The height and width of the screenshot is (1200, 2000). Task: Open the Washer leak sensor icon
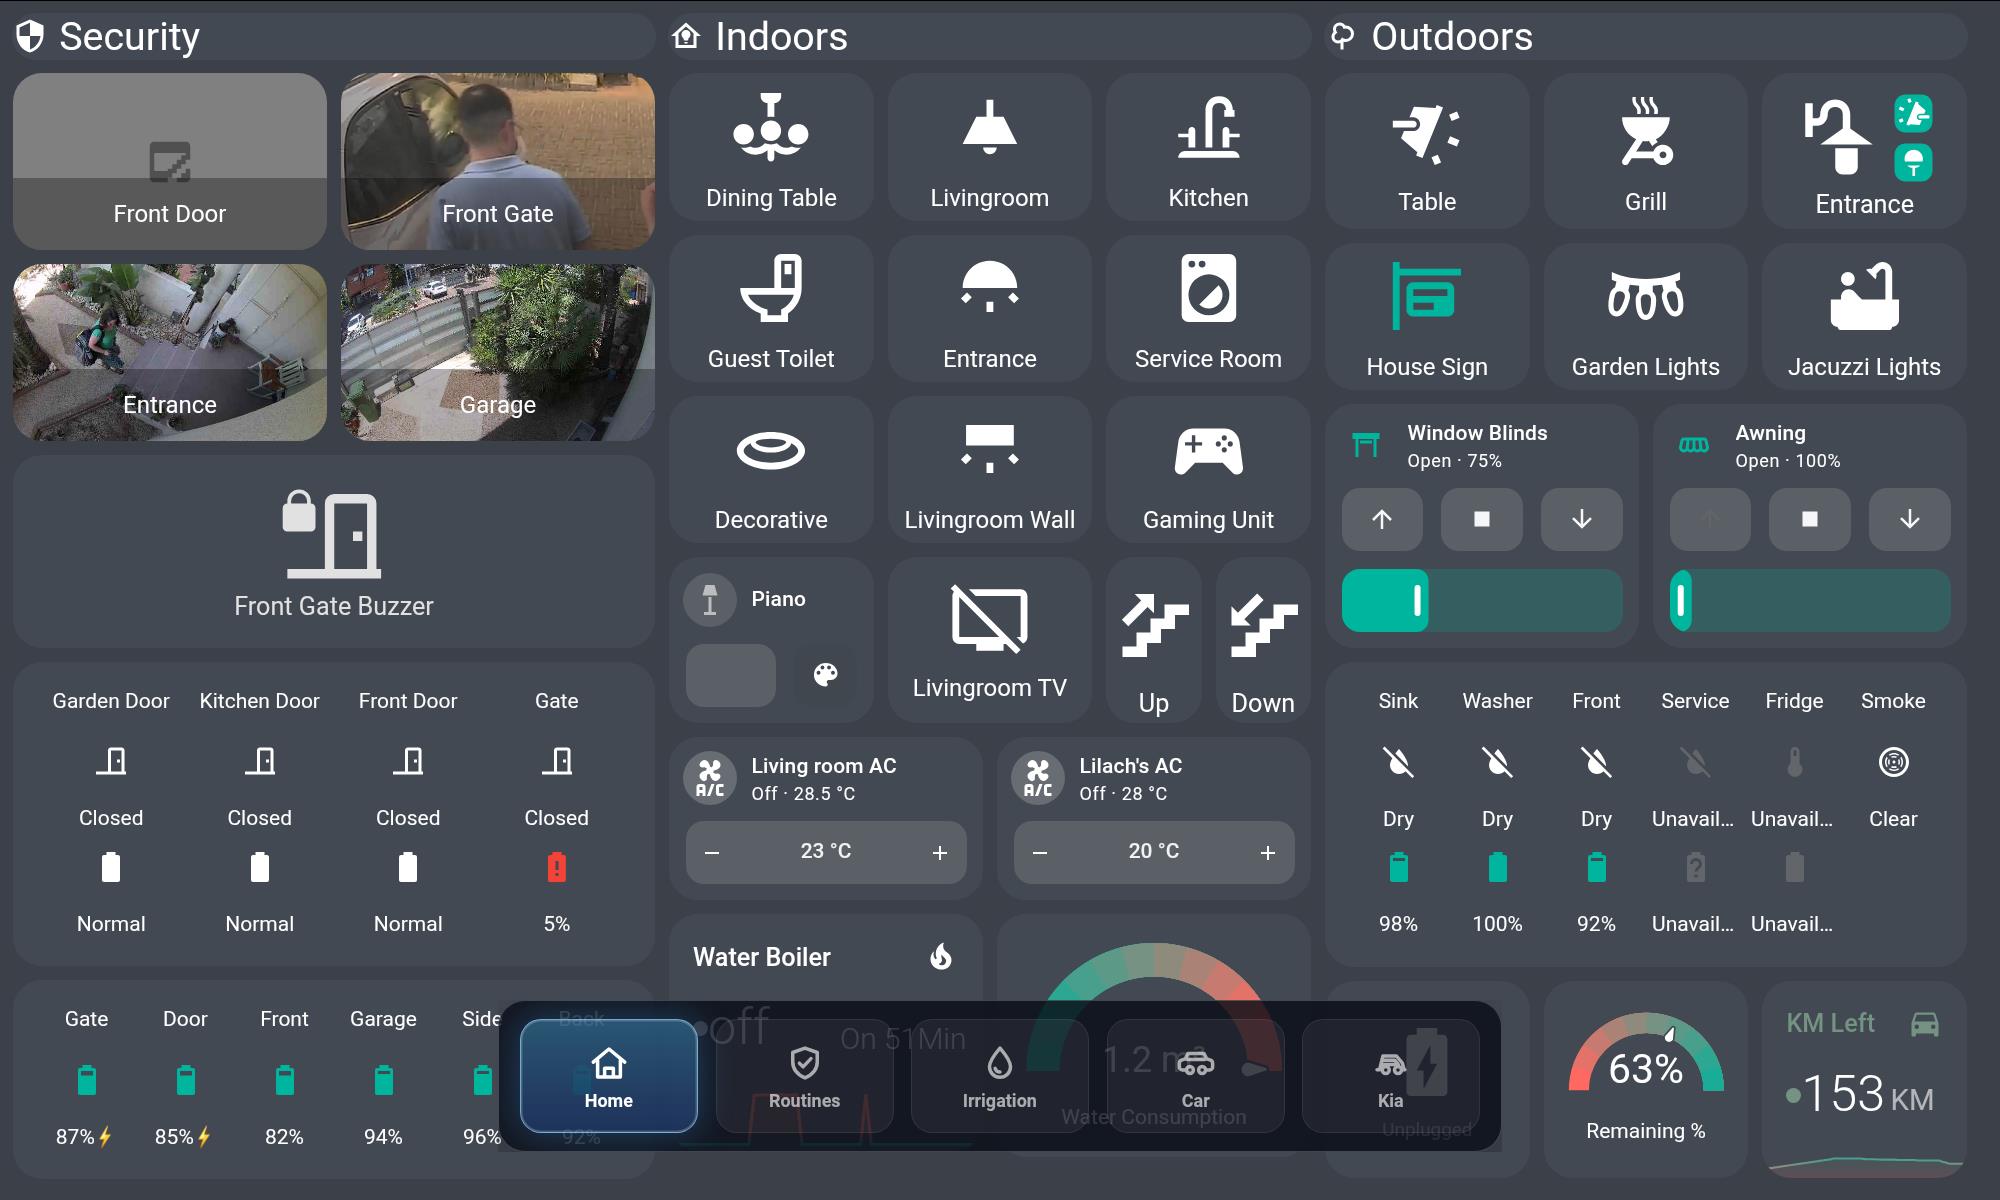(1497, 762)
